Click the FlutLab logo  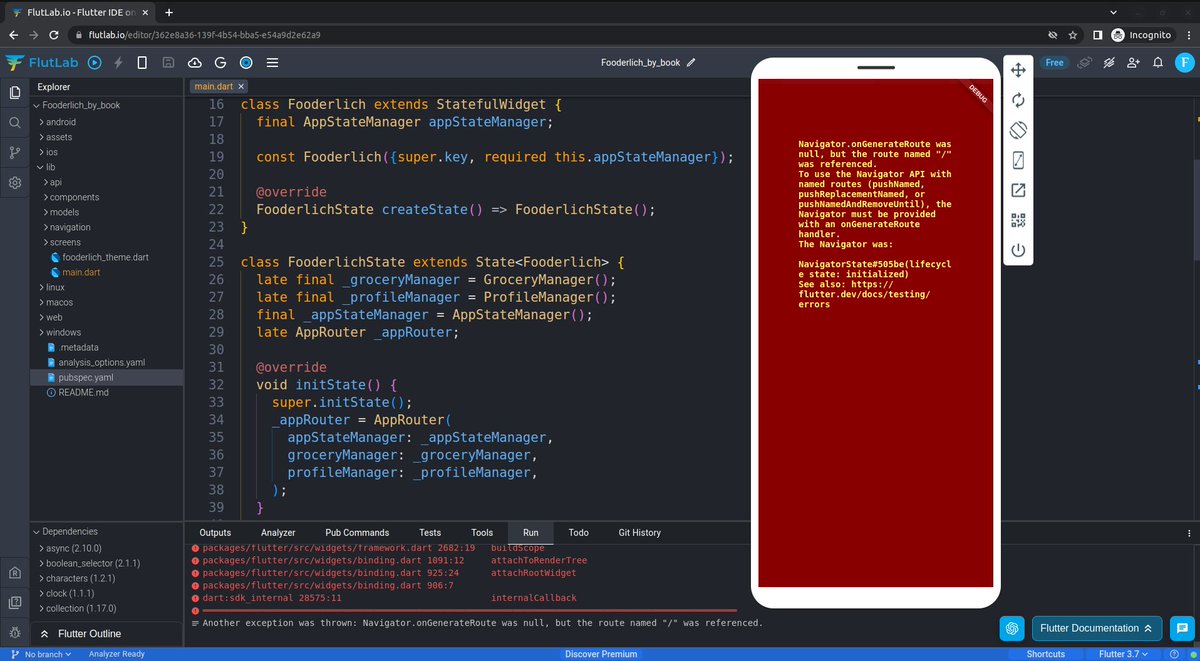point(40,62)
